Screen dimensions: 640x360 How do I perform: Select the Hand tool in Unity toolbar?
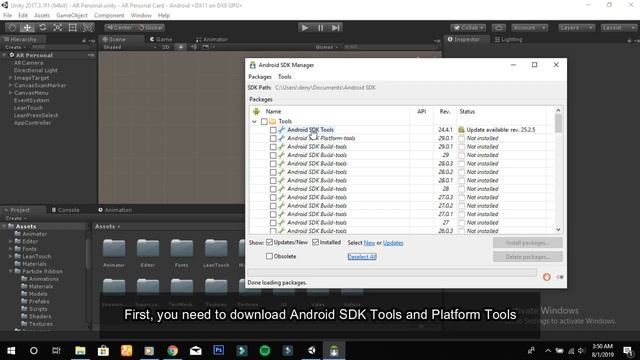click(x=12, y=27)
